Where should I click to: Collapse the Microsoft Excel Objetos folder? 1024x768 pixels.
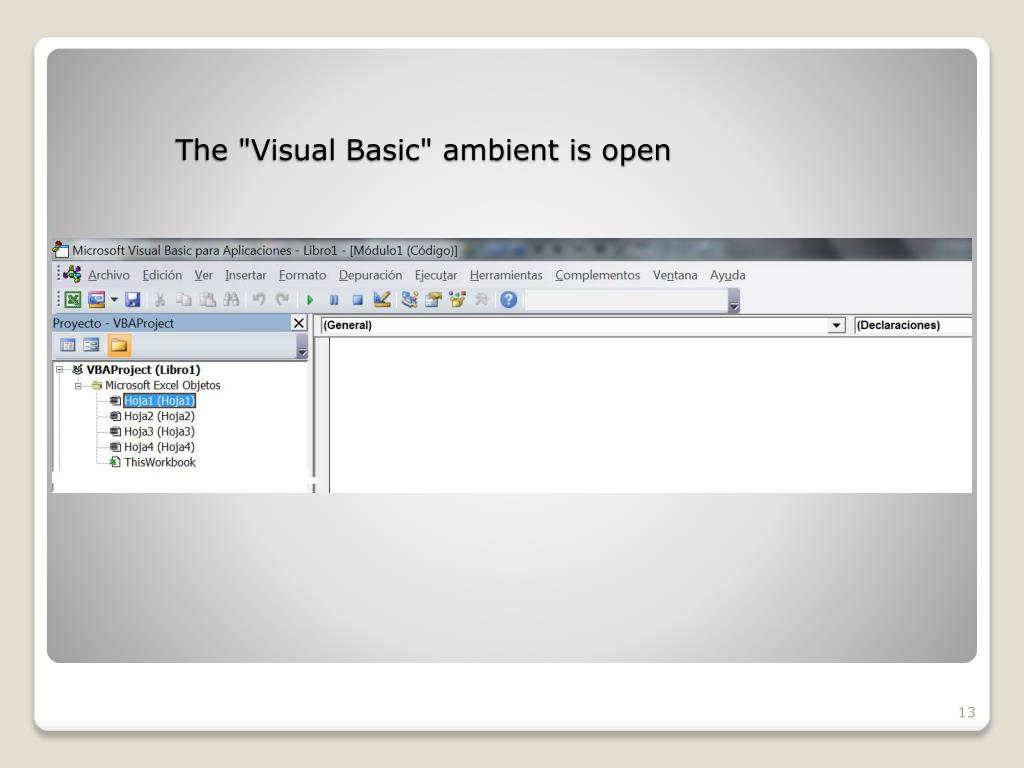78,385
